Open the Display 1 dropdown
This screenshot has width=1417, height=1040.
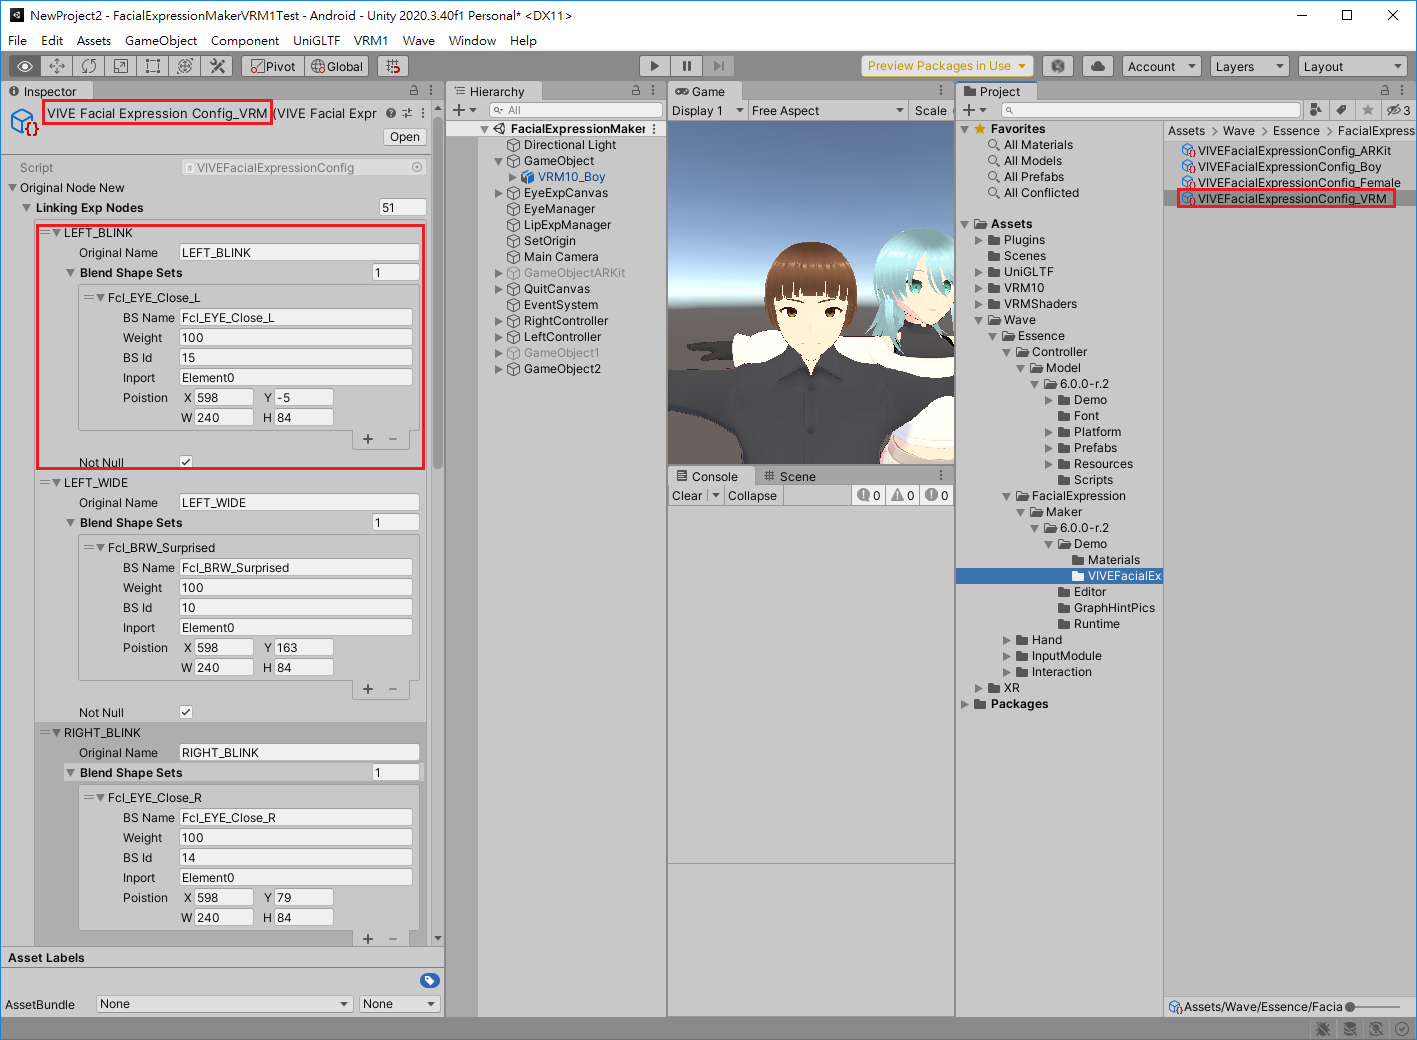(707, 110)
